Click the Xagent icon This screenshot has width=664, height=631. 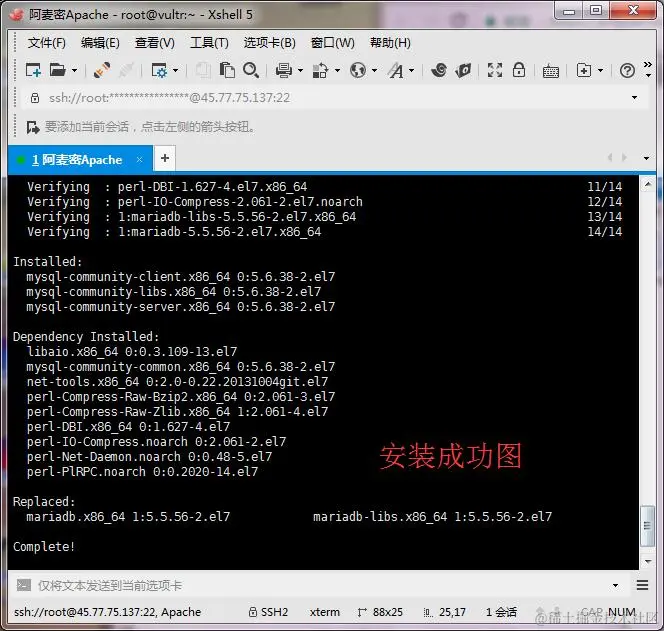point(463,70)
